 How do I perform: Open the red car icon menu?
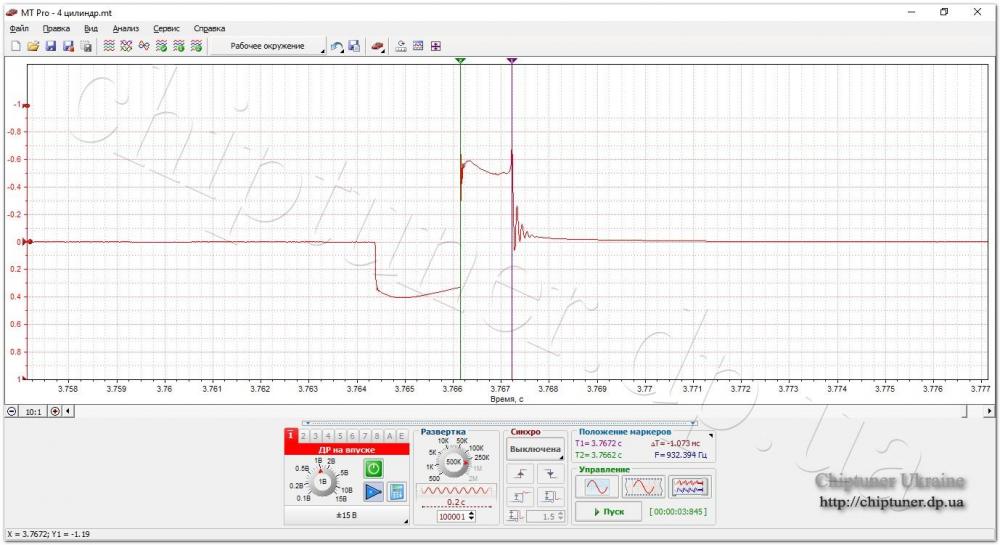[378, 46]
